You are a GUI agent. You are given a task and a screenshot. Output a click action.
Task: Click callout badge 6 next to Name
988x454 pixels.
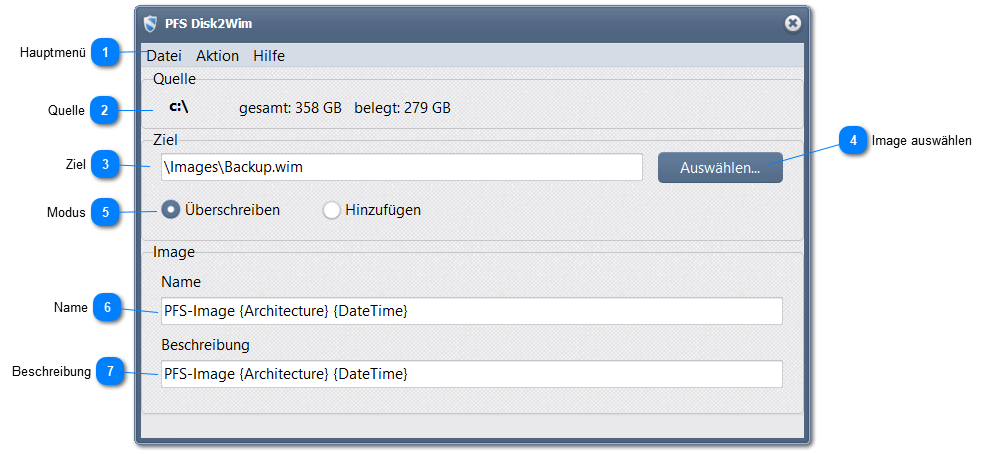(107, 308)
